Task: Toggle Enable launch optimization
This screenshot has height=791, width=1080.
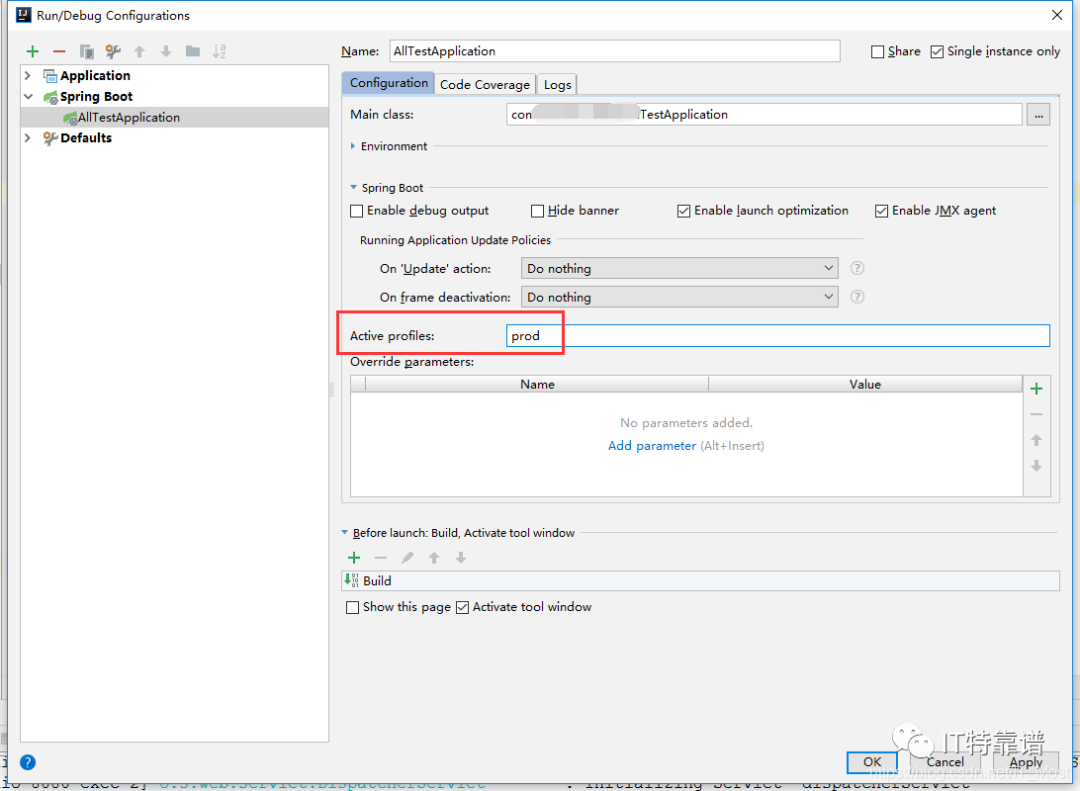Action: tap(683, 211)
